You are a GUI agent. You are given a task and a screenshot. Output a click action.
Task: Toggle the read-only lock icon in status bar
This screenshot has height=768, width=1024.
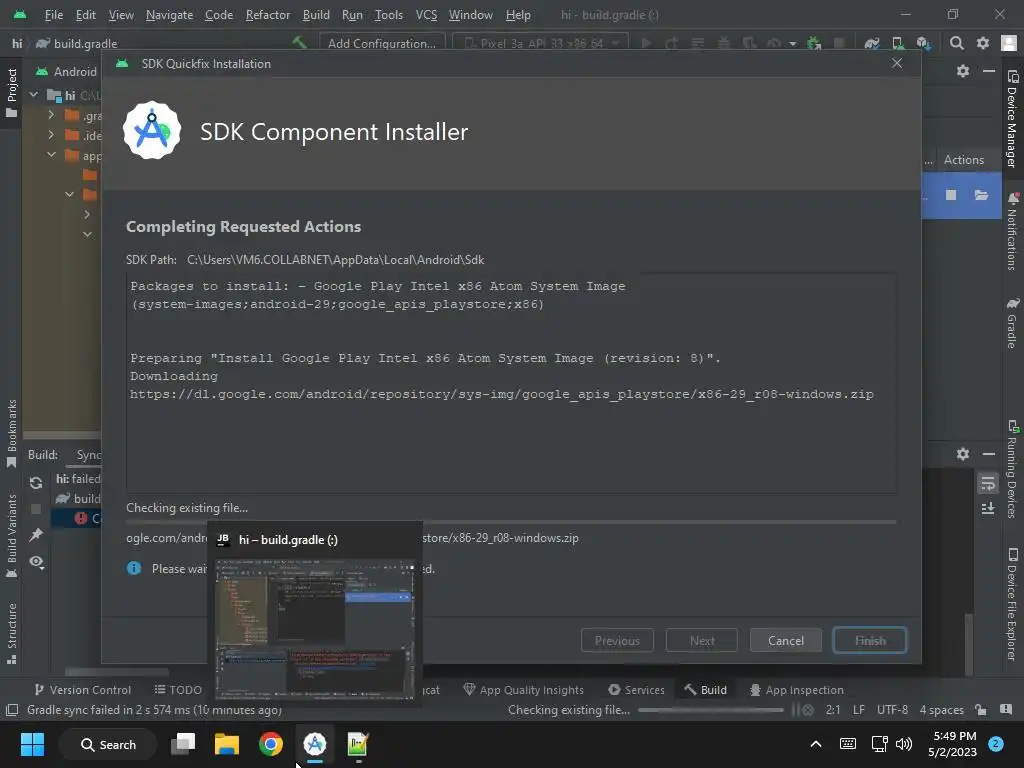tap(980, 710)
